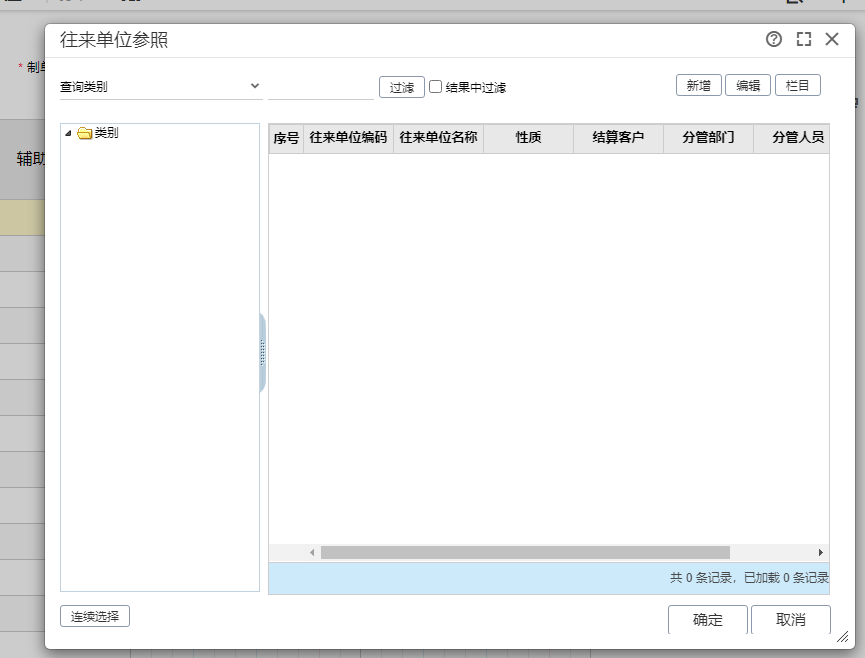Open the 栏目 column settings
The width and height of the screenshot is (865, 658).
798,85
